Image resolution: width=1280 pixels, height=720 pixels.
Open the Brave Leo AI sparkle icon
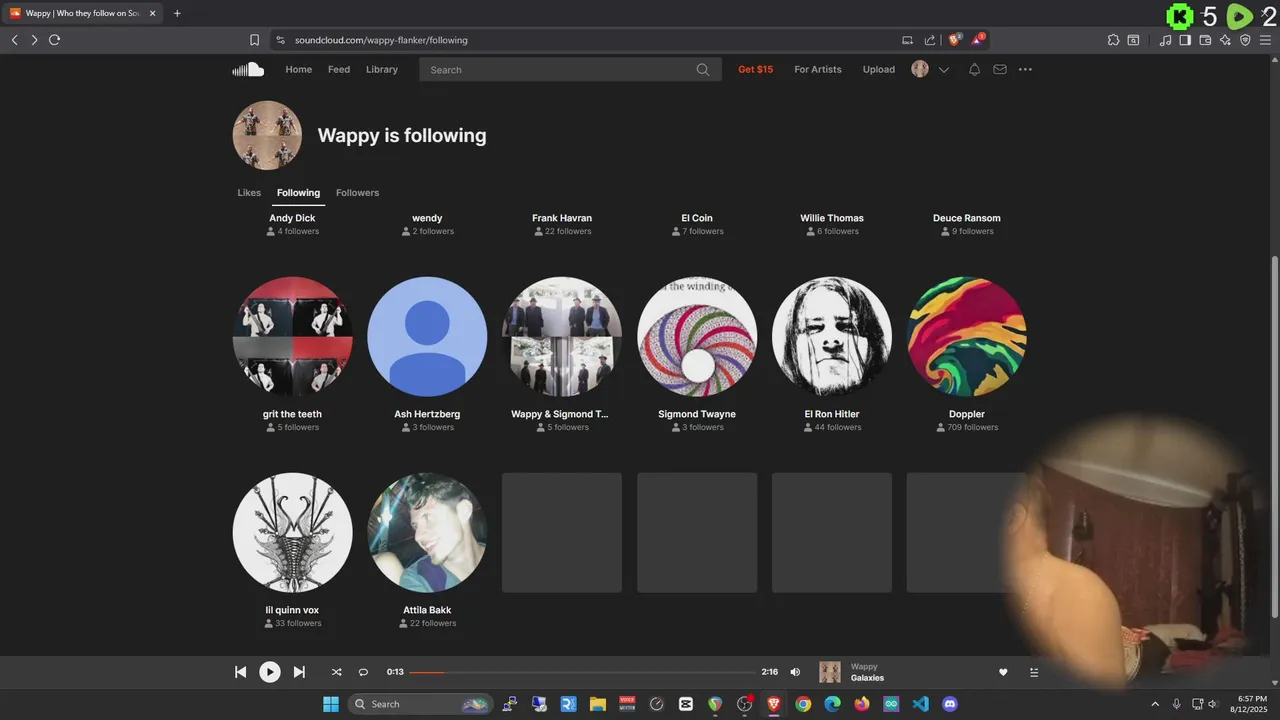(x=1225, y=40)
